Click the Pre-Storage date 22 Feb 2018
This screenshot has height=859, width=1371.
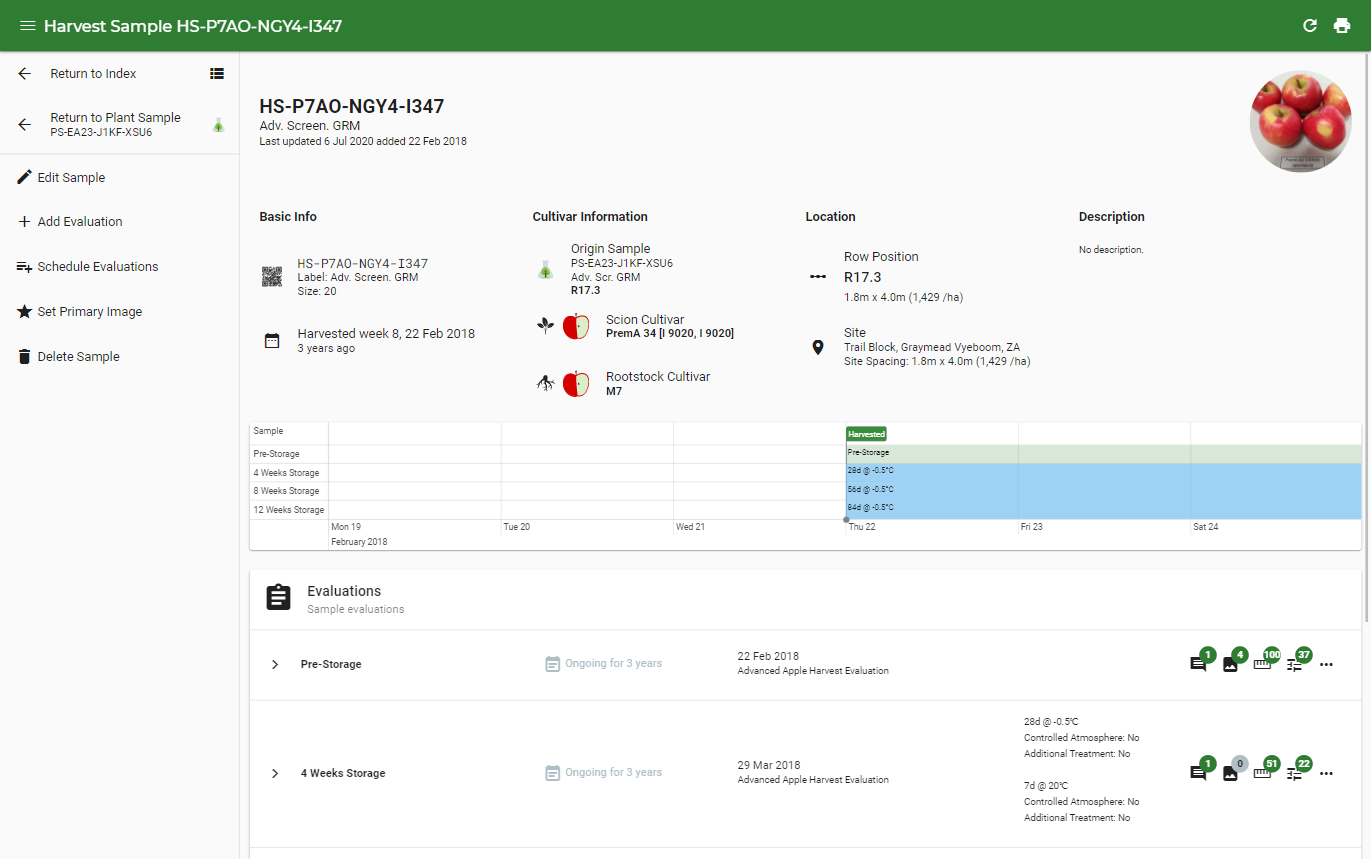[x=768, y=657]
